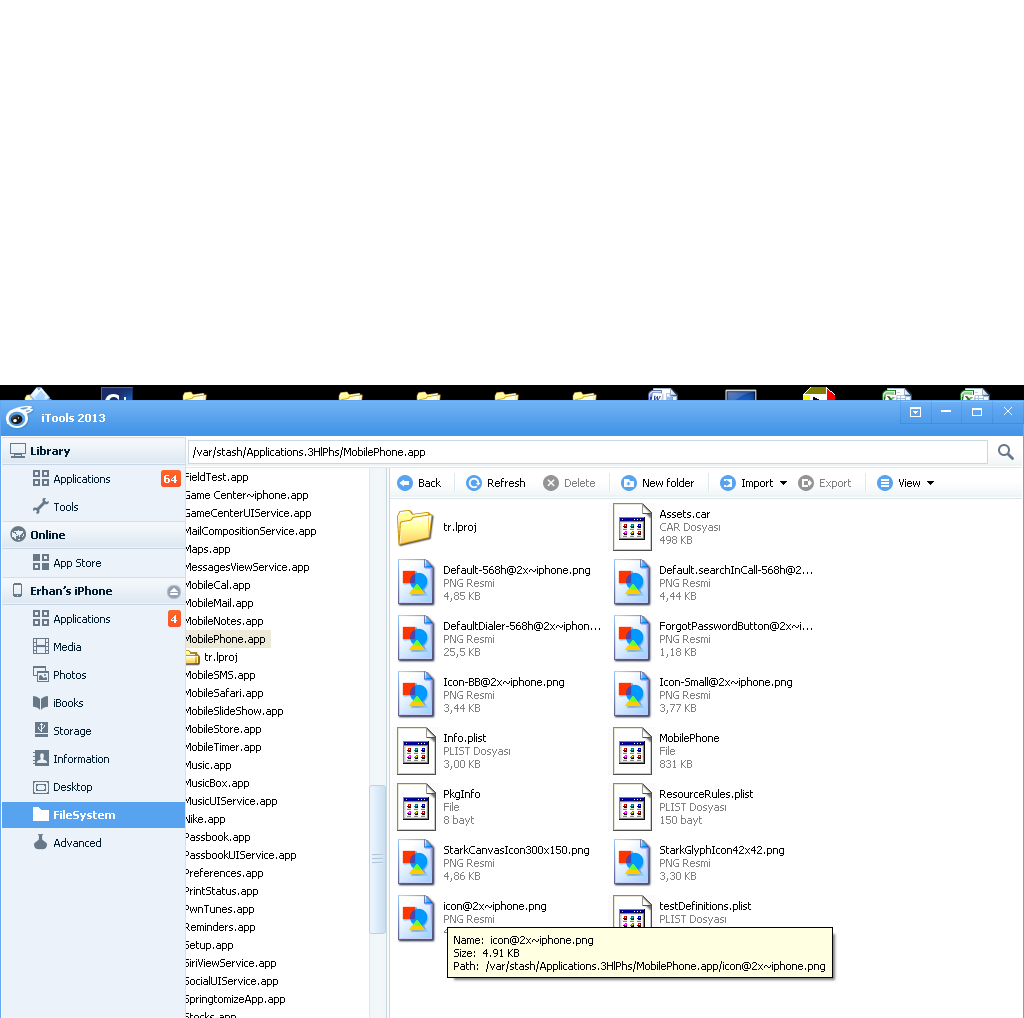Select tr.lproj folder icon in file pane
1024x1018 pixels.
pos(415,527)
